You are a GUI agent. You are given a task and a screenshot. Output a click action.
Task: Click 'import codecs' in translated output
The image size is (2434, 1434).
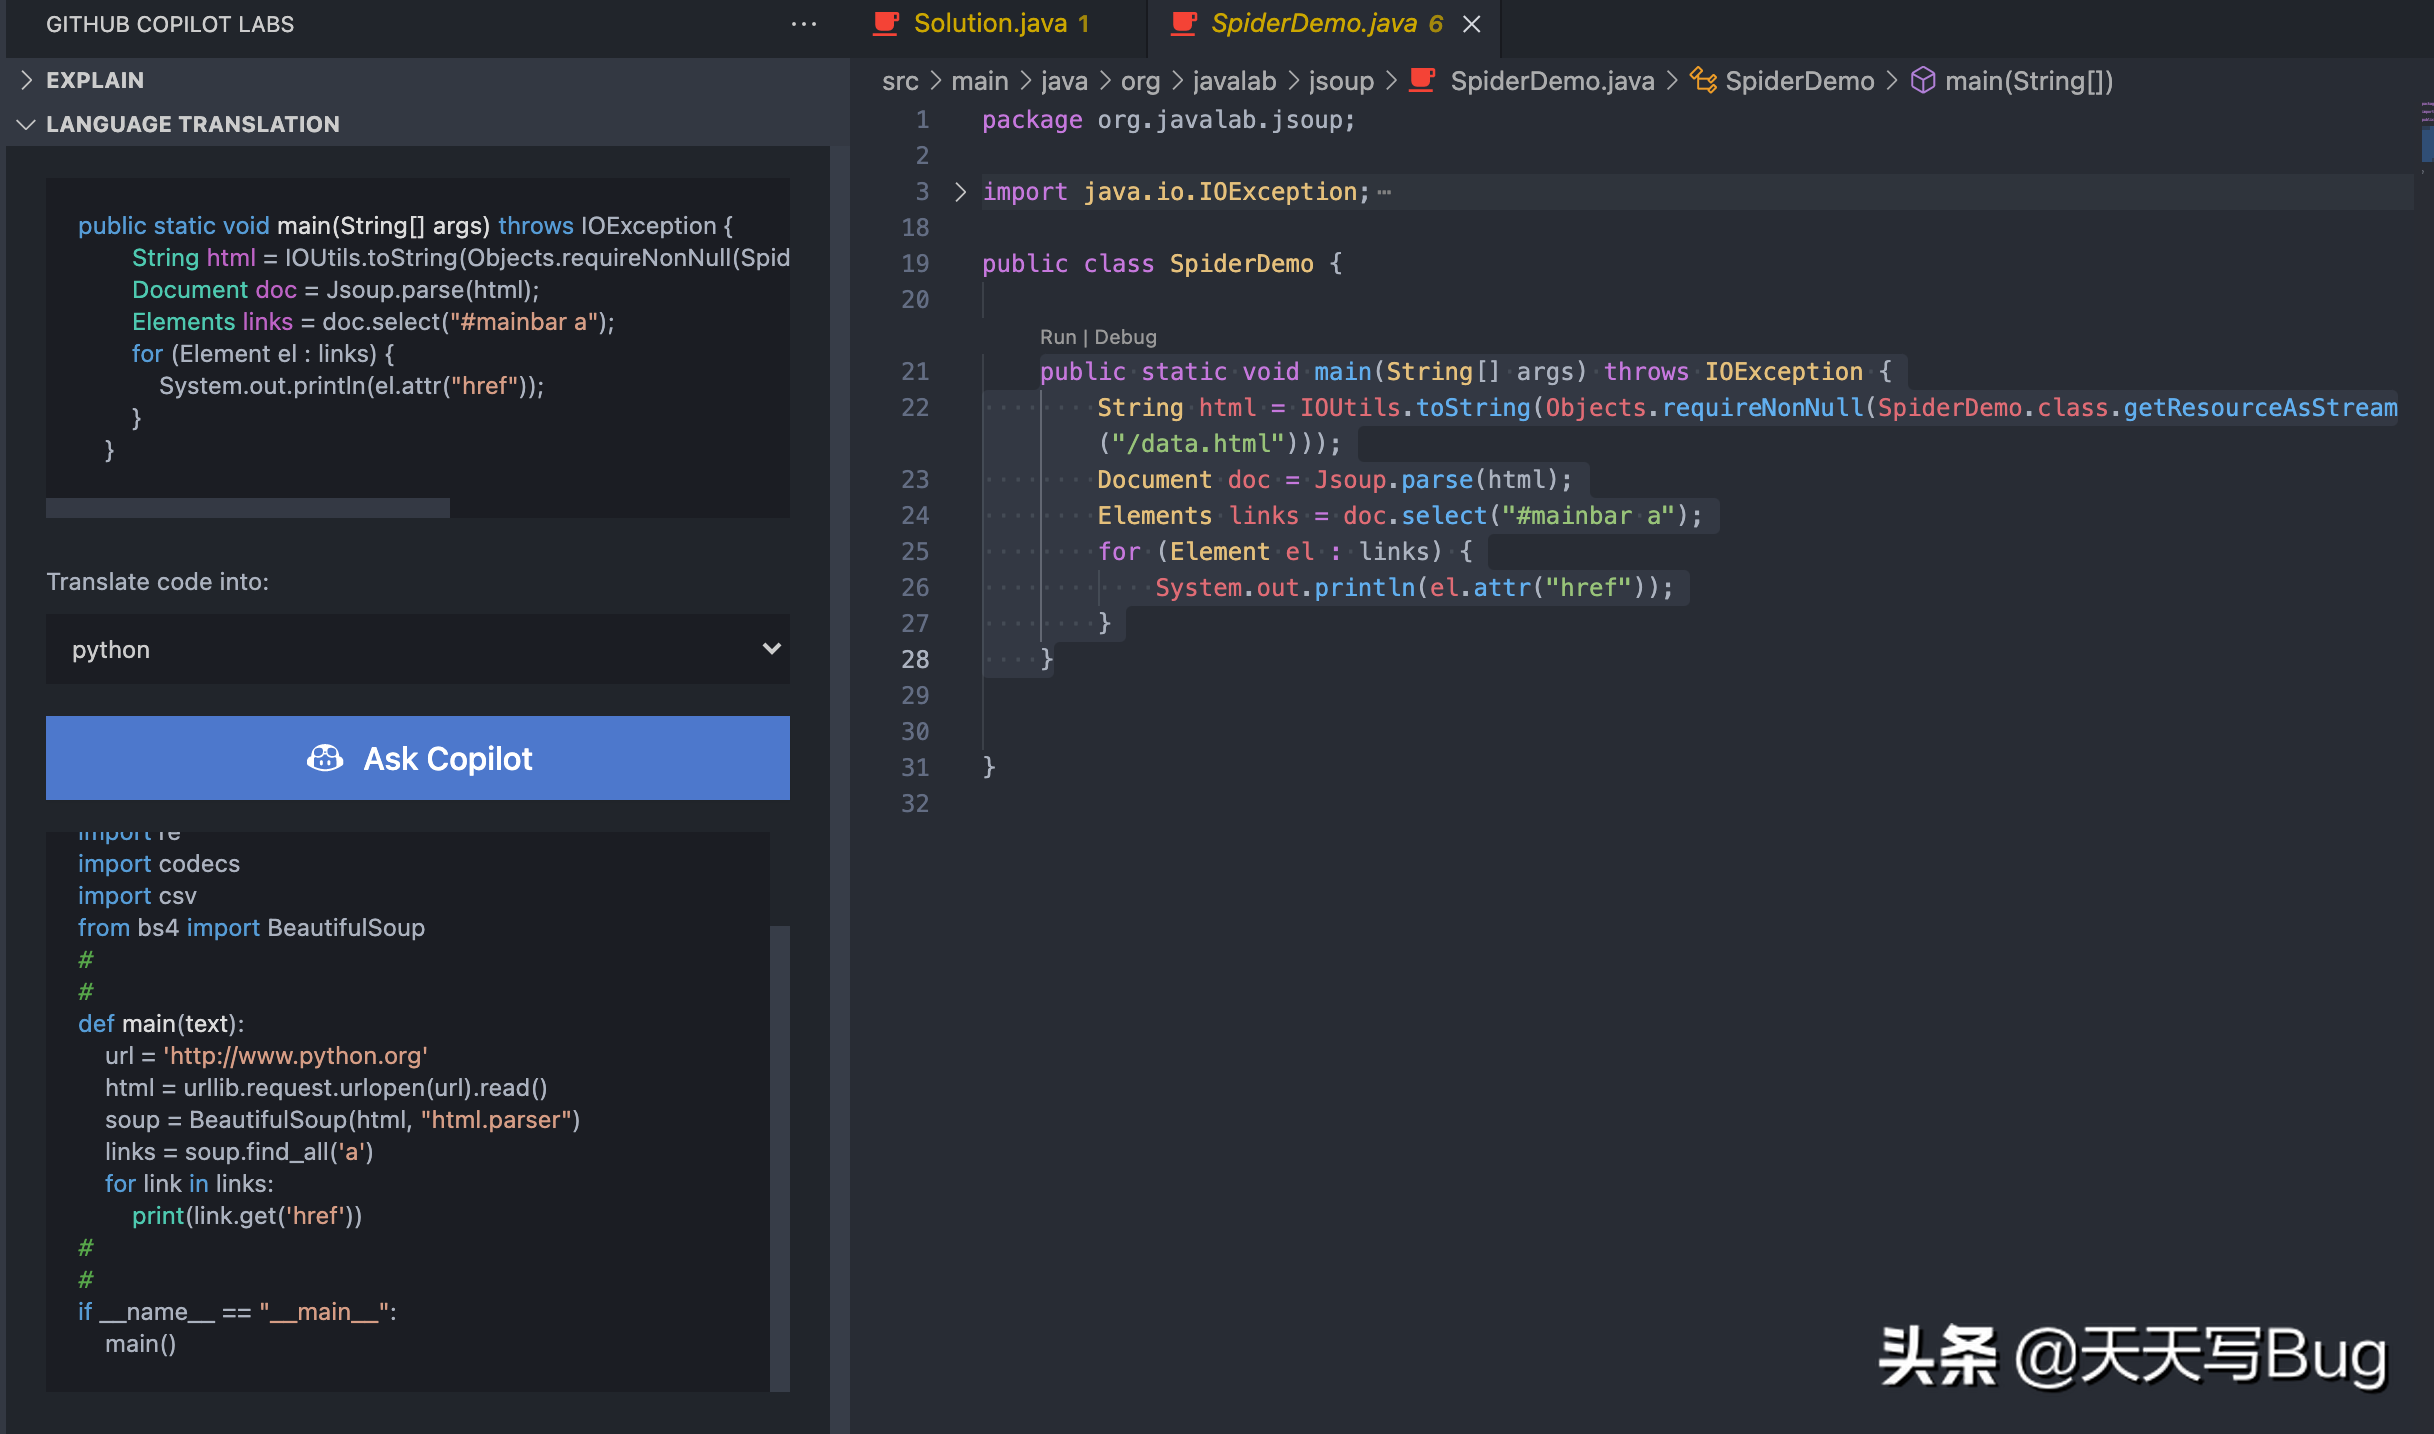point(159,864)
